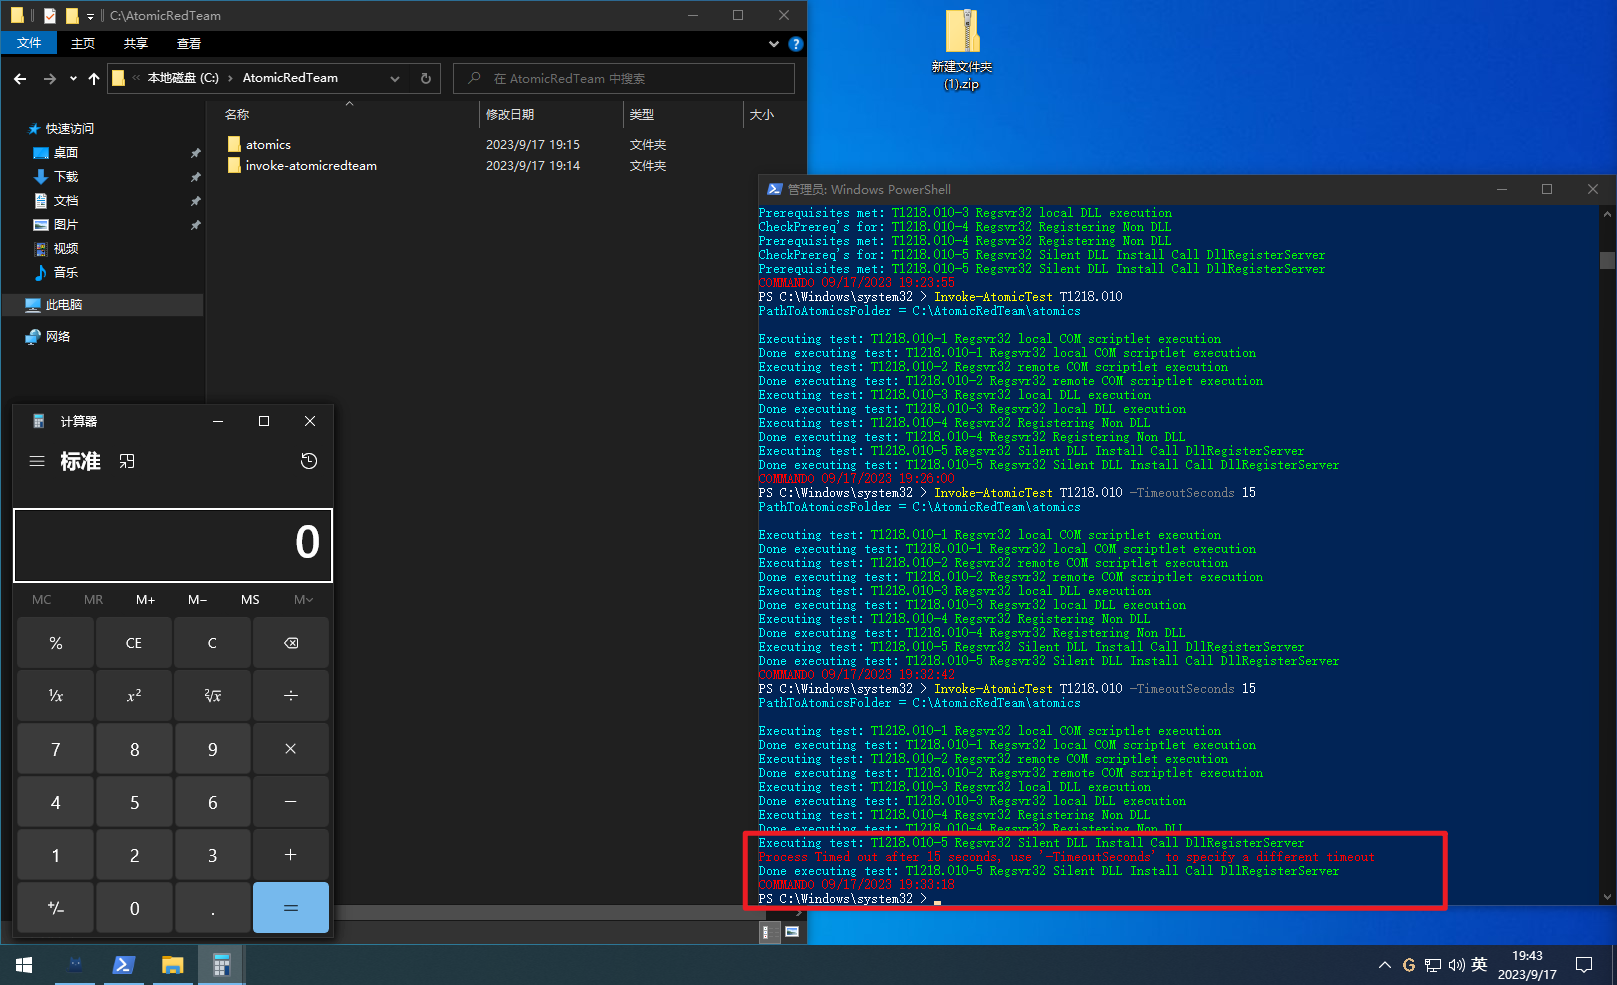Click the minus key in calculator

[x=291, y=802]
